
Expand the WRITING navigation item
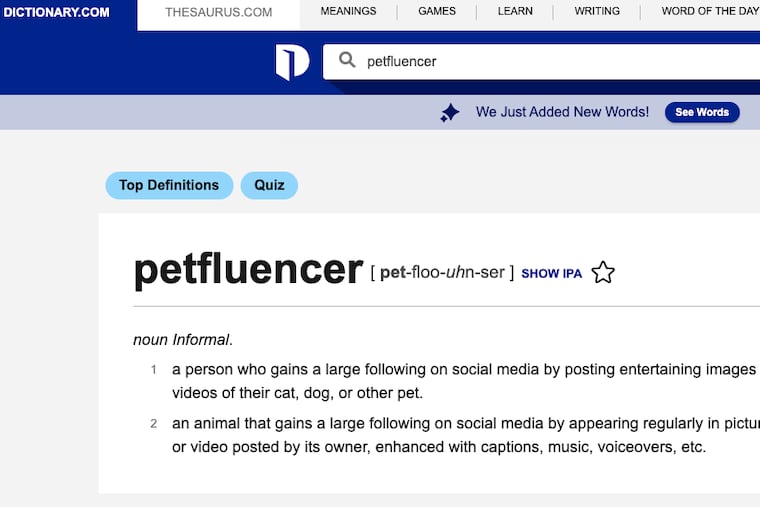coord(597,12)
